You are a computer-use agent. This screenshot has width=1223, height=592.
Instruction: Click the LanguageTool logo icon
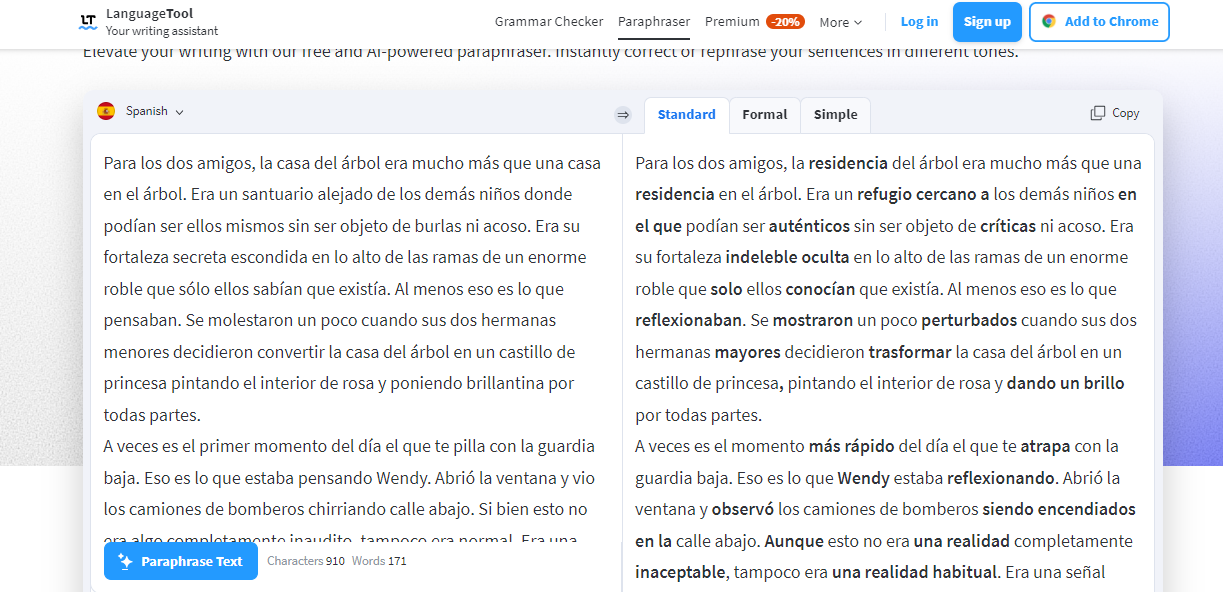(x=88, y=21)
